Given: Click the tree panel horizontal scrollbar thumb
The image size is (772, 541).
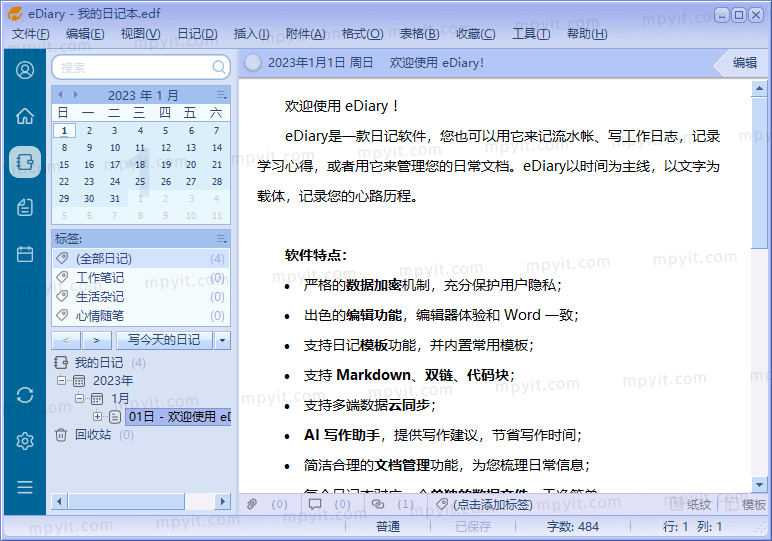Looking at the screenshot, I should pyautogui.click(x=126, y=502).
